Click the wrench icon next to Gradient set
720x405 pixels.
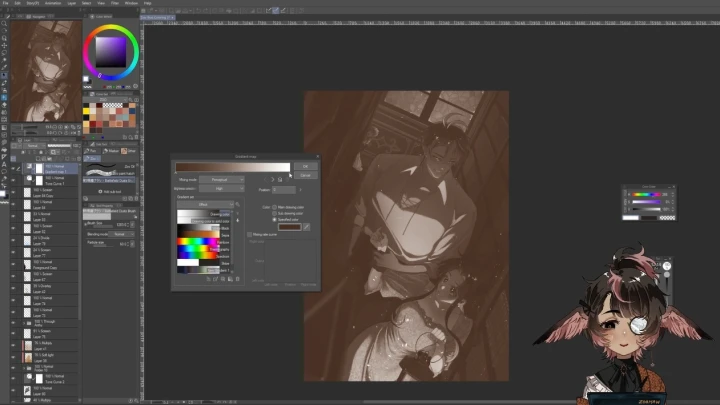click(237, 204)
